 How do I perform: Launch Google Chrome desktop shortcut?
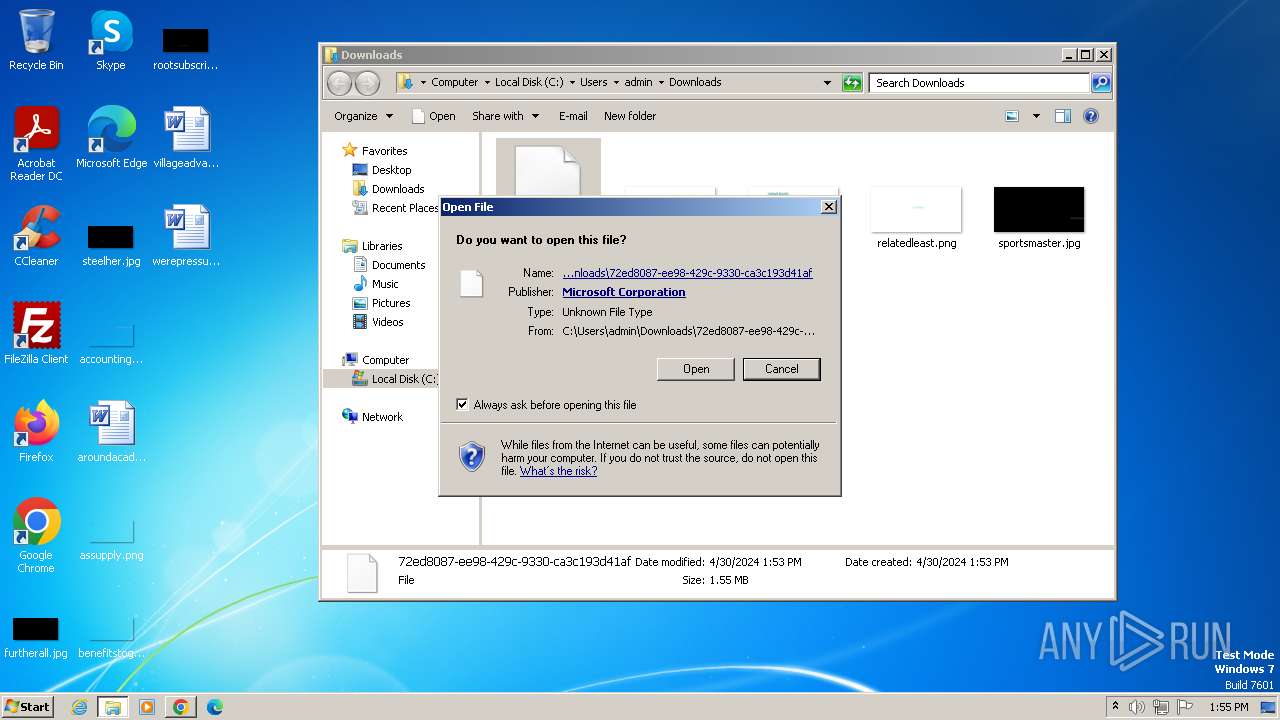point(36,535)
